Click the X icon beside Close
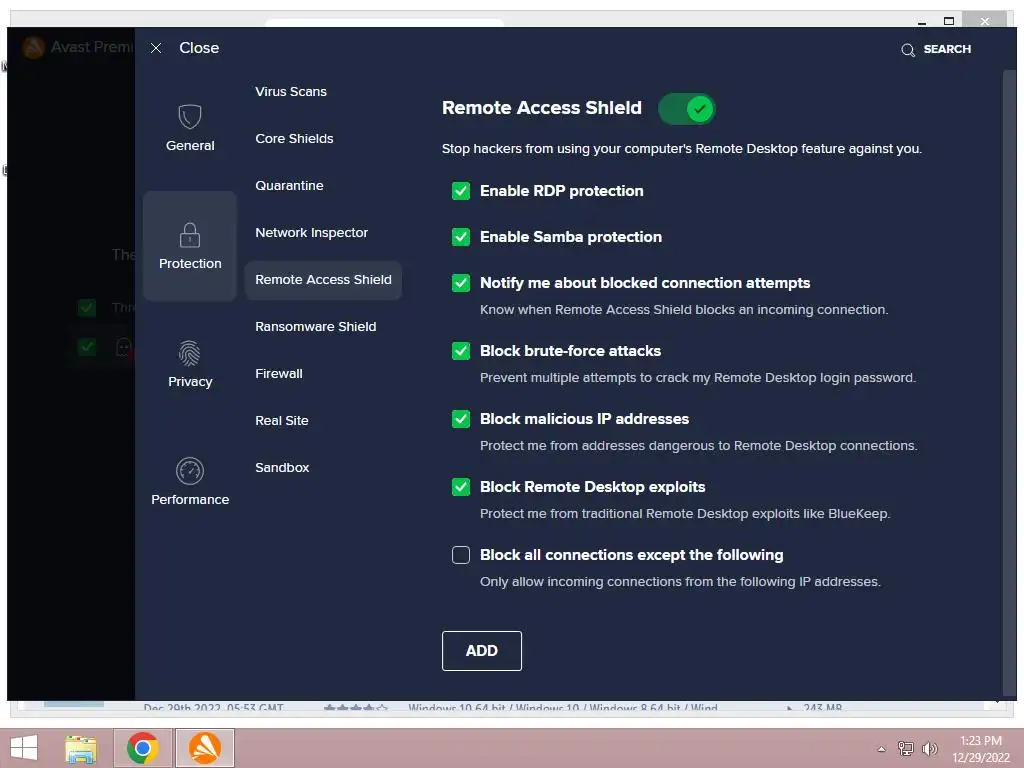The height and width of the screenshot is (768, 1024). click(155, 48)
